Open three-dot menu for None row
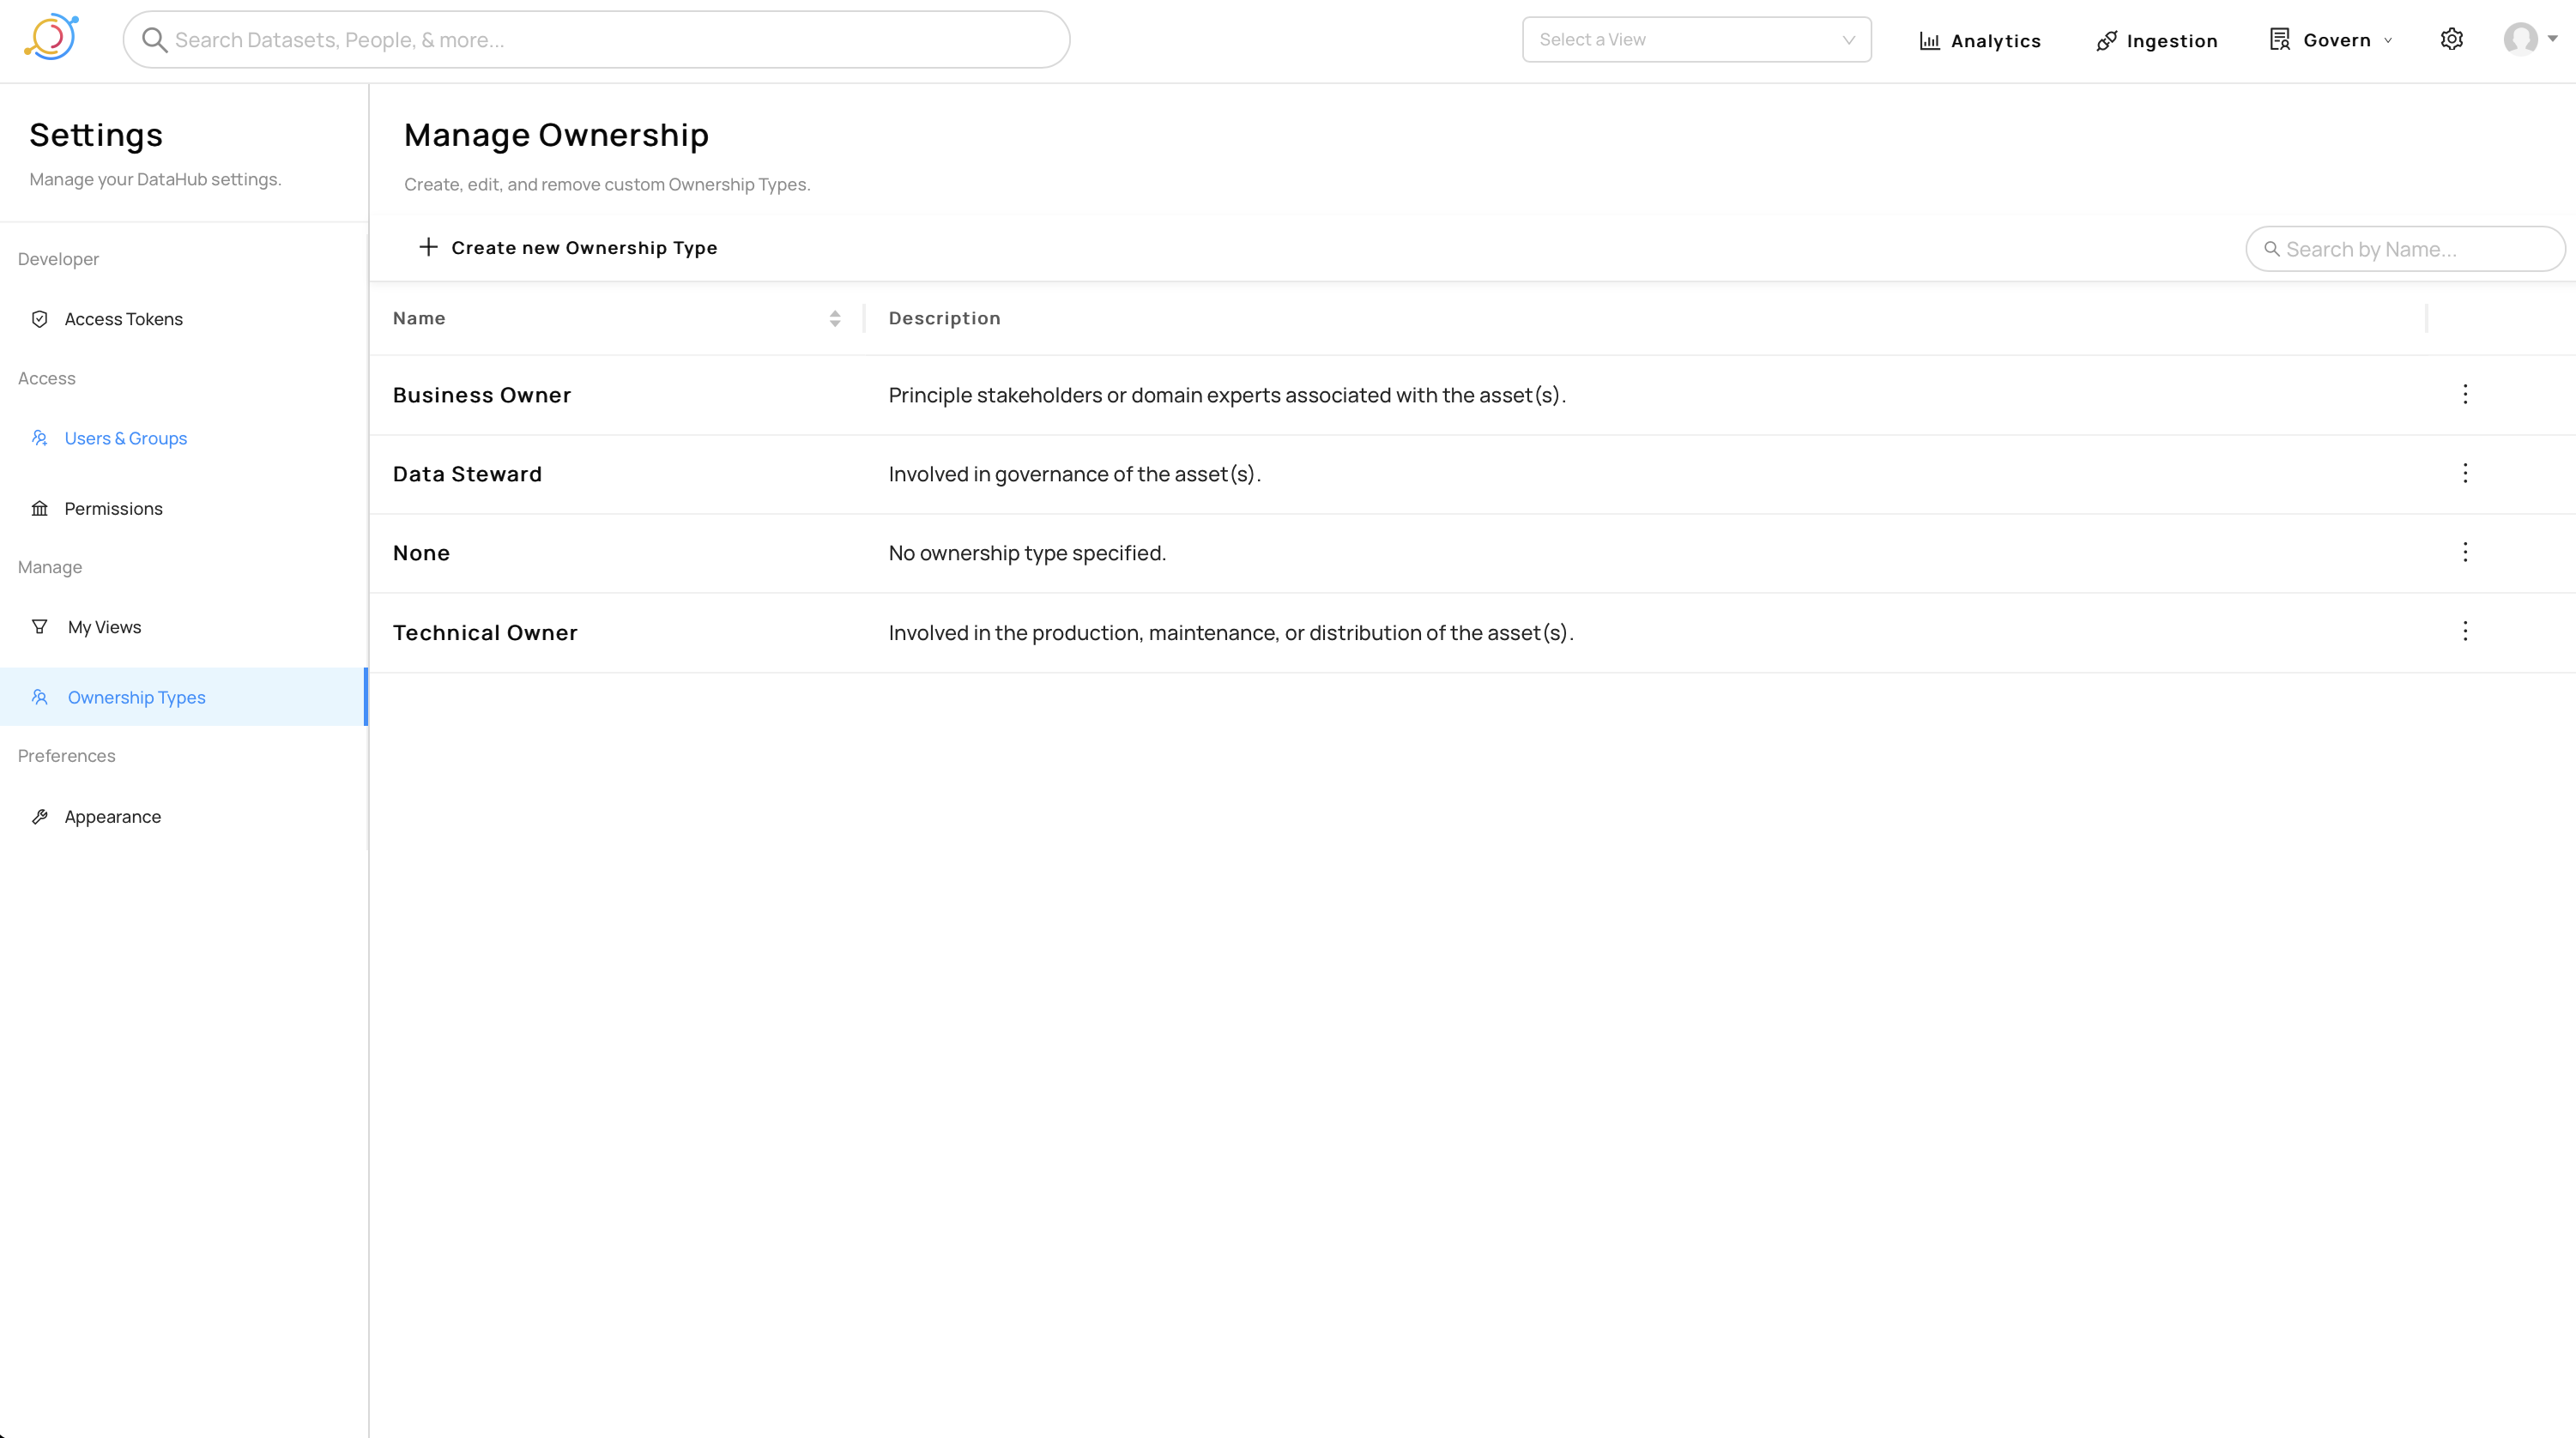The image size is (2576, 1438). coord(2465,552)
